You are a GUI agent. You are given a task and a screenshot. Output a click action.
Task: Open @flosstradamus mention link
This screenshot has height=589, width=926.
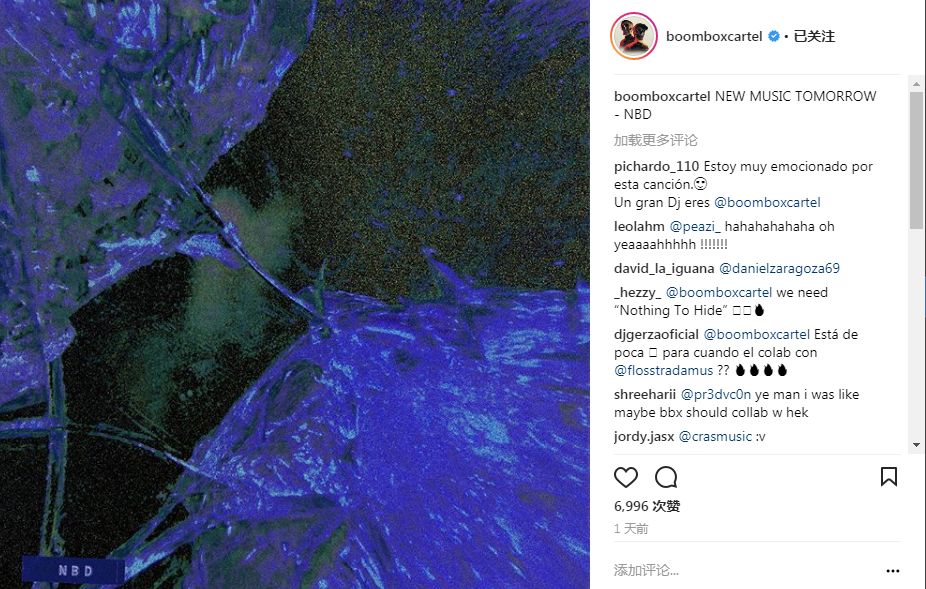663,370
